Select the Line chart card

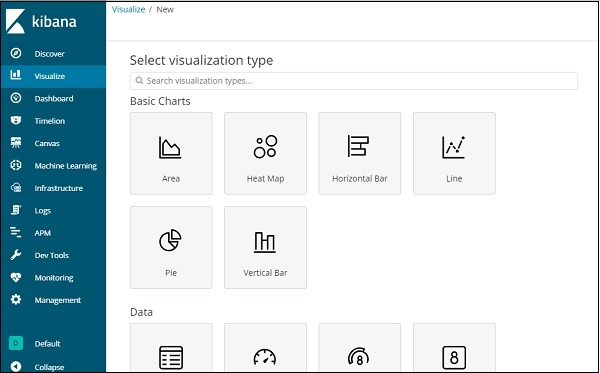pos(454,153)
